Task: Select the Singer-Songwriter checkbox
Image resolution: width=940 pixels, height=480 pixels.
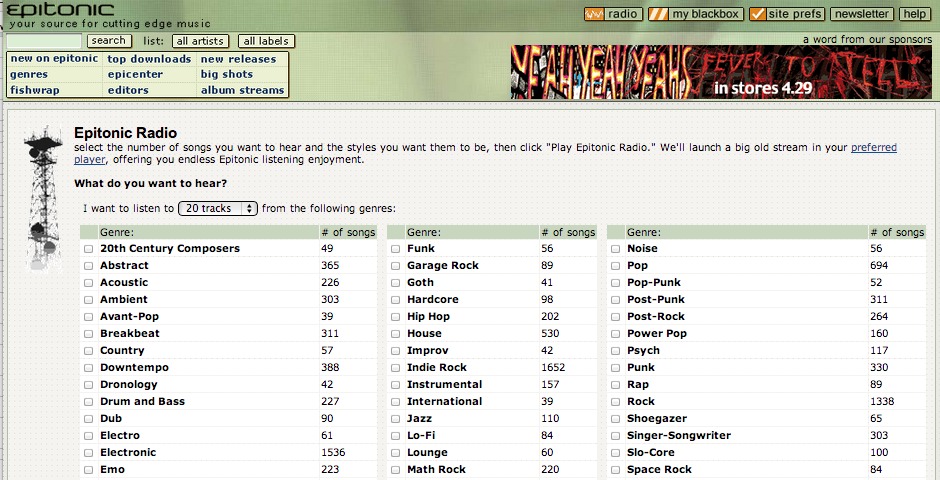Action: [616, 436]
